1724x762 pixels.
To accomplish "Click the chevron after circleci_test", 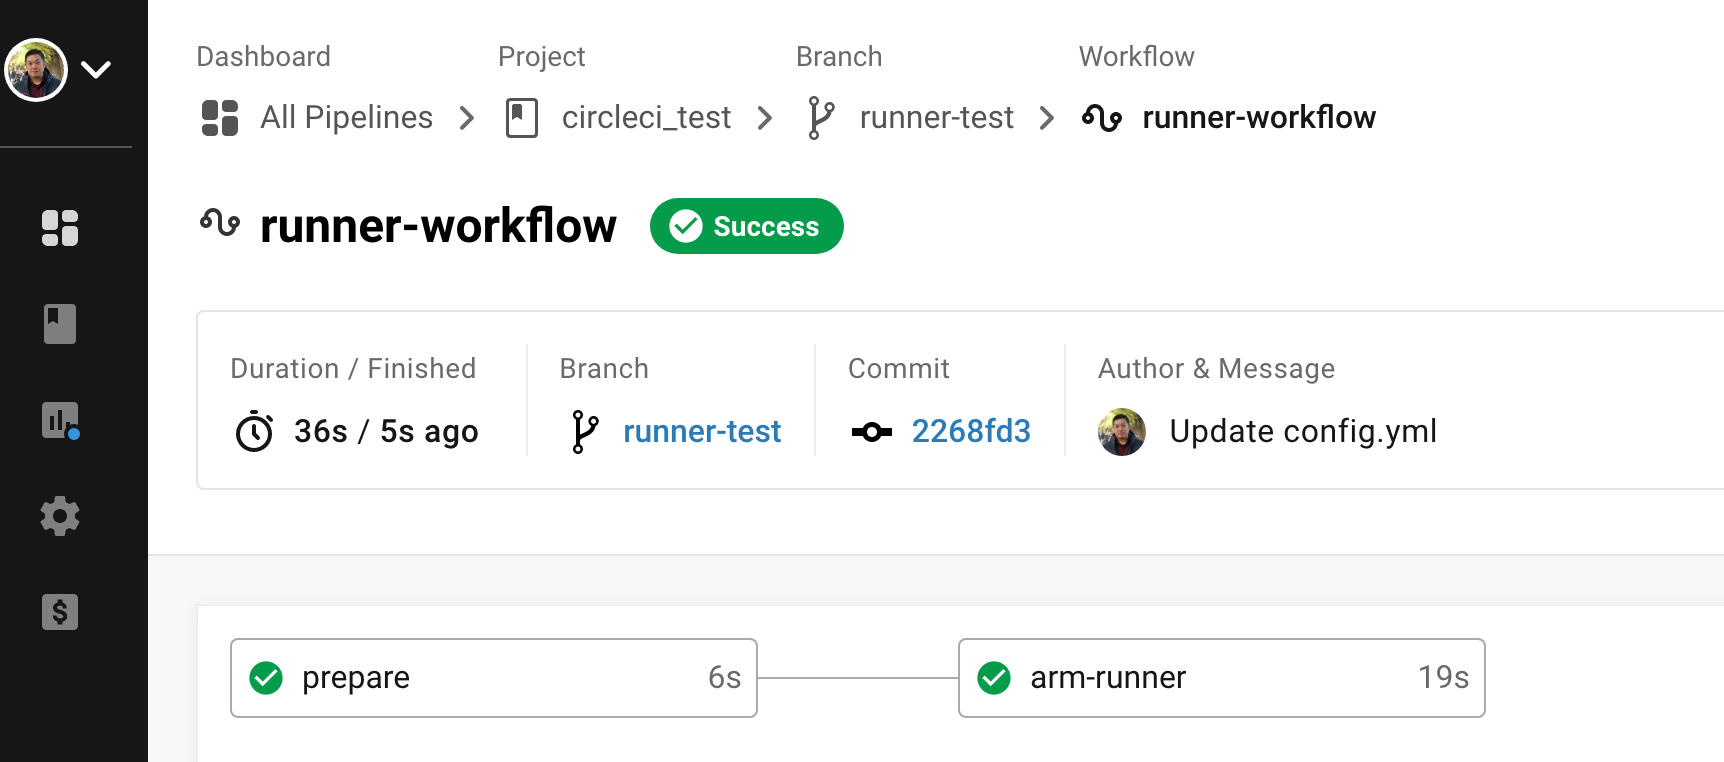I will click(x=765, y=118).
